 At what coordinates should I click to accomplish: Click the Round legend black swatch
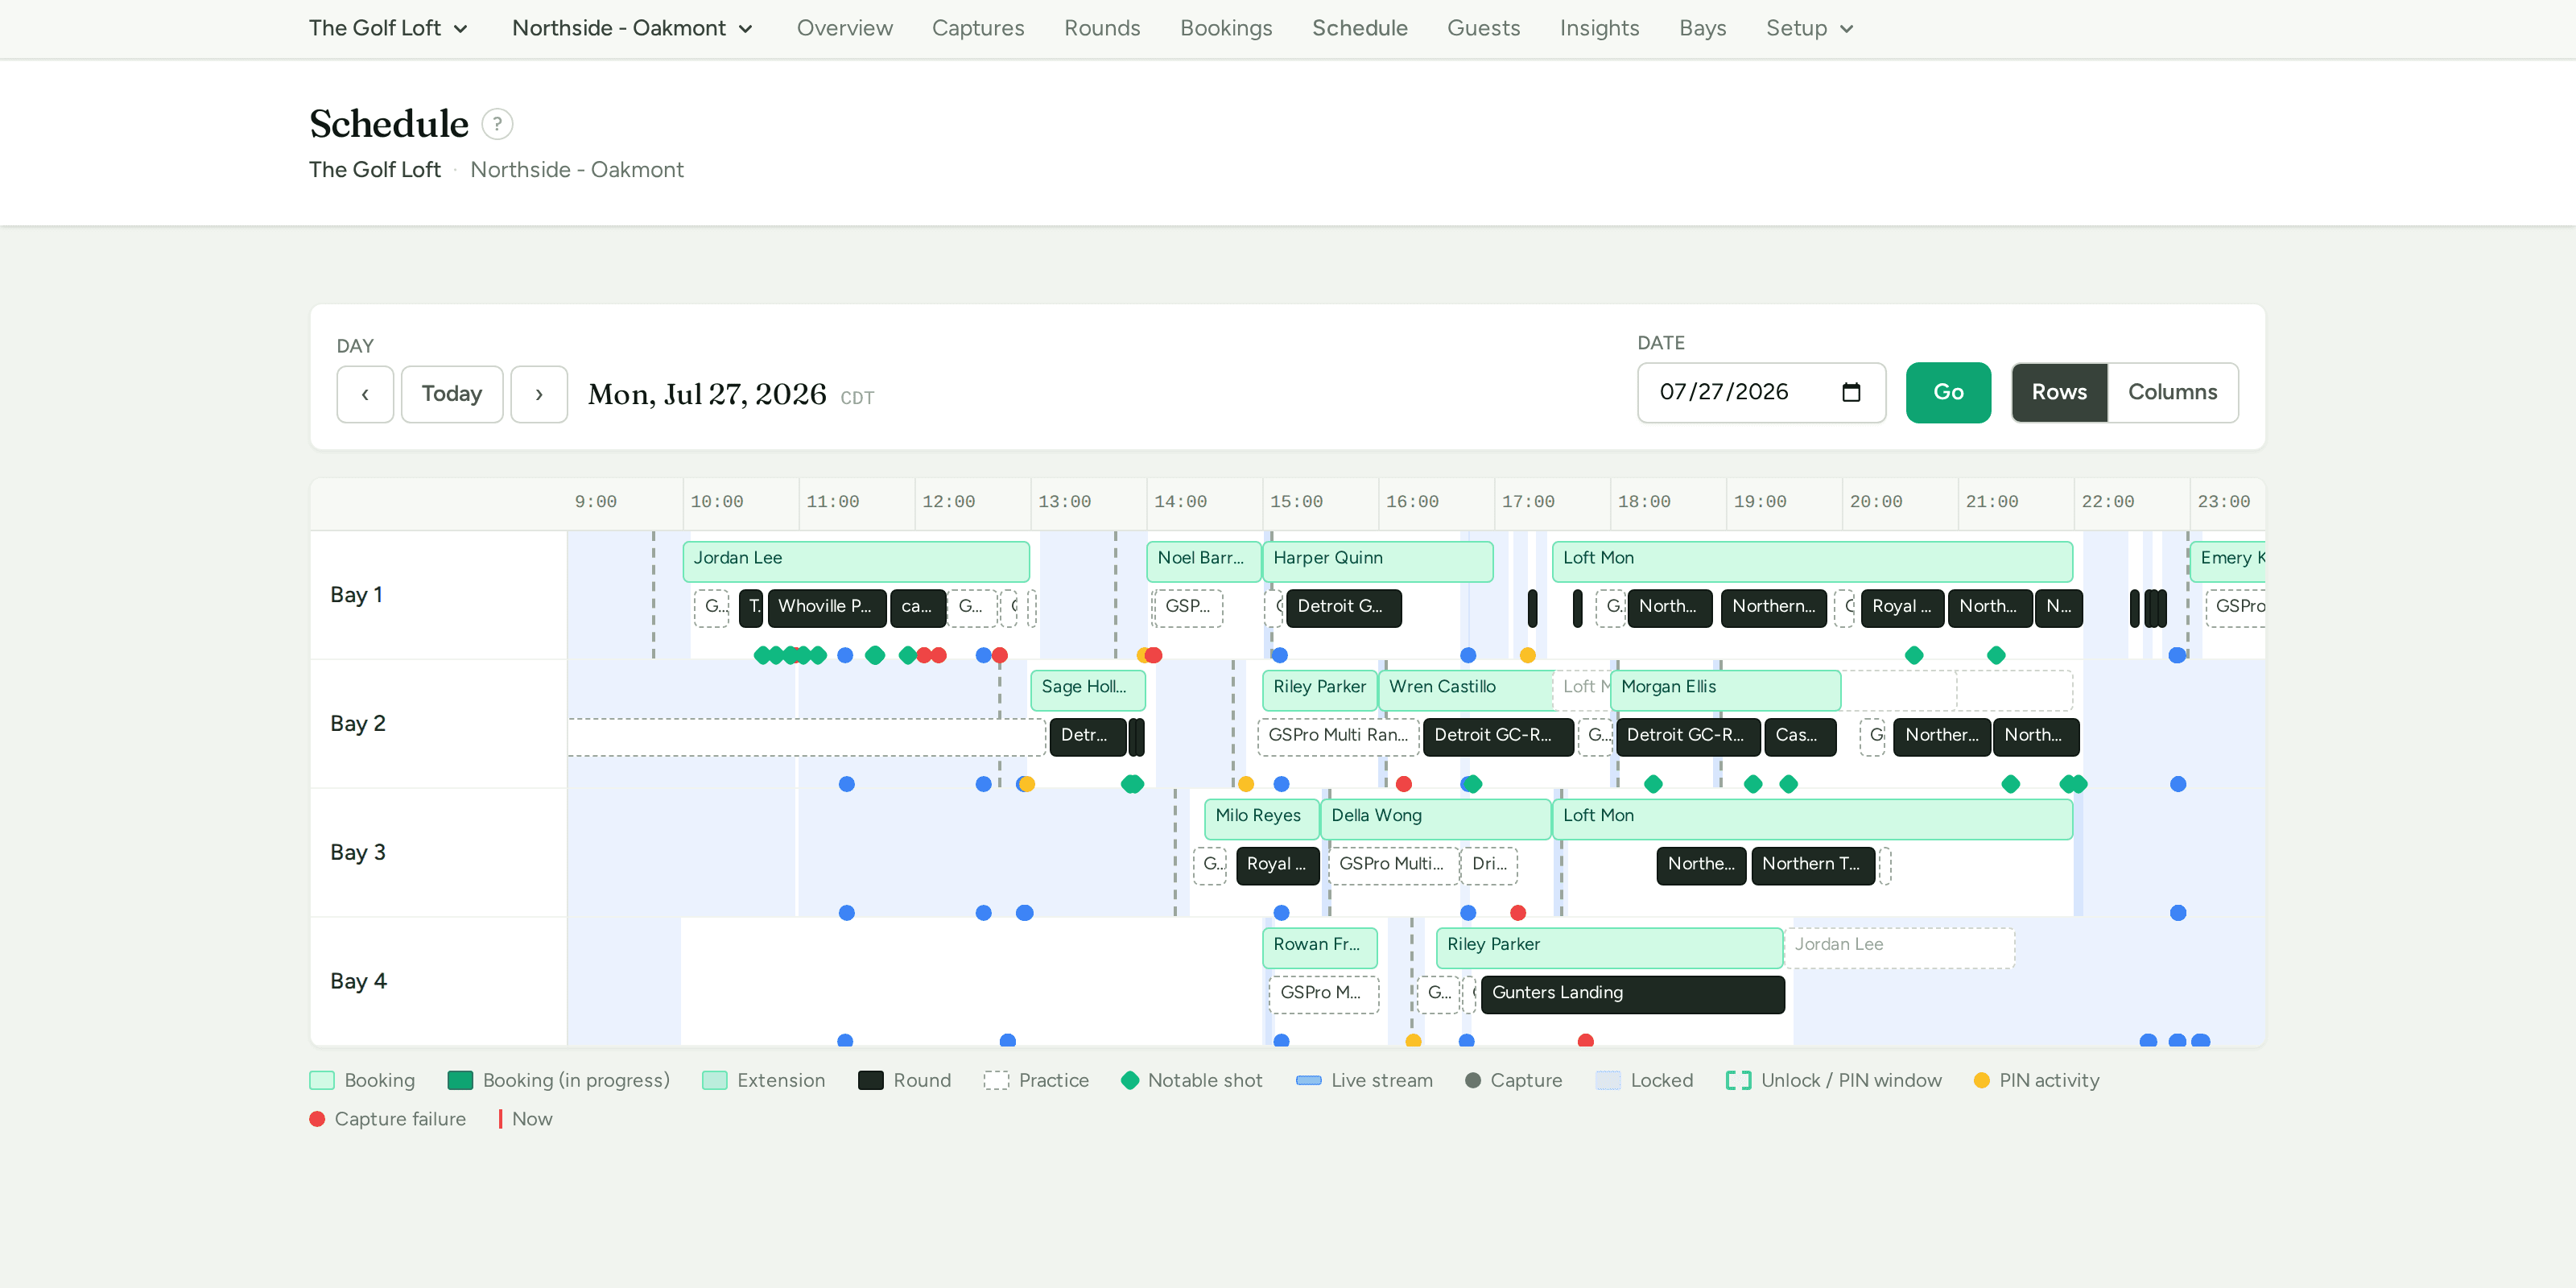(871, 1081)
